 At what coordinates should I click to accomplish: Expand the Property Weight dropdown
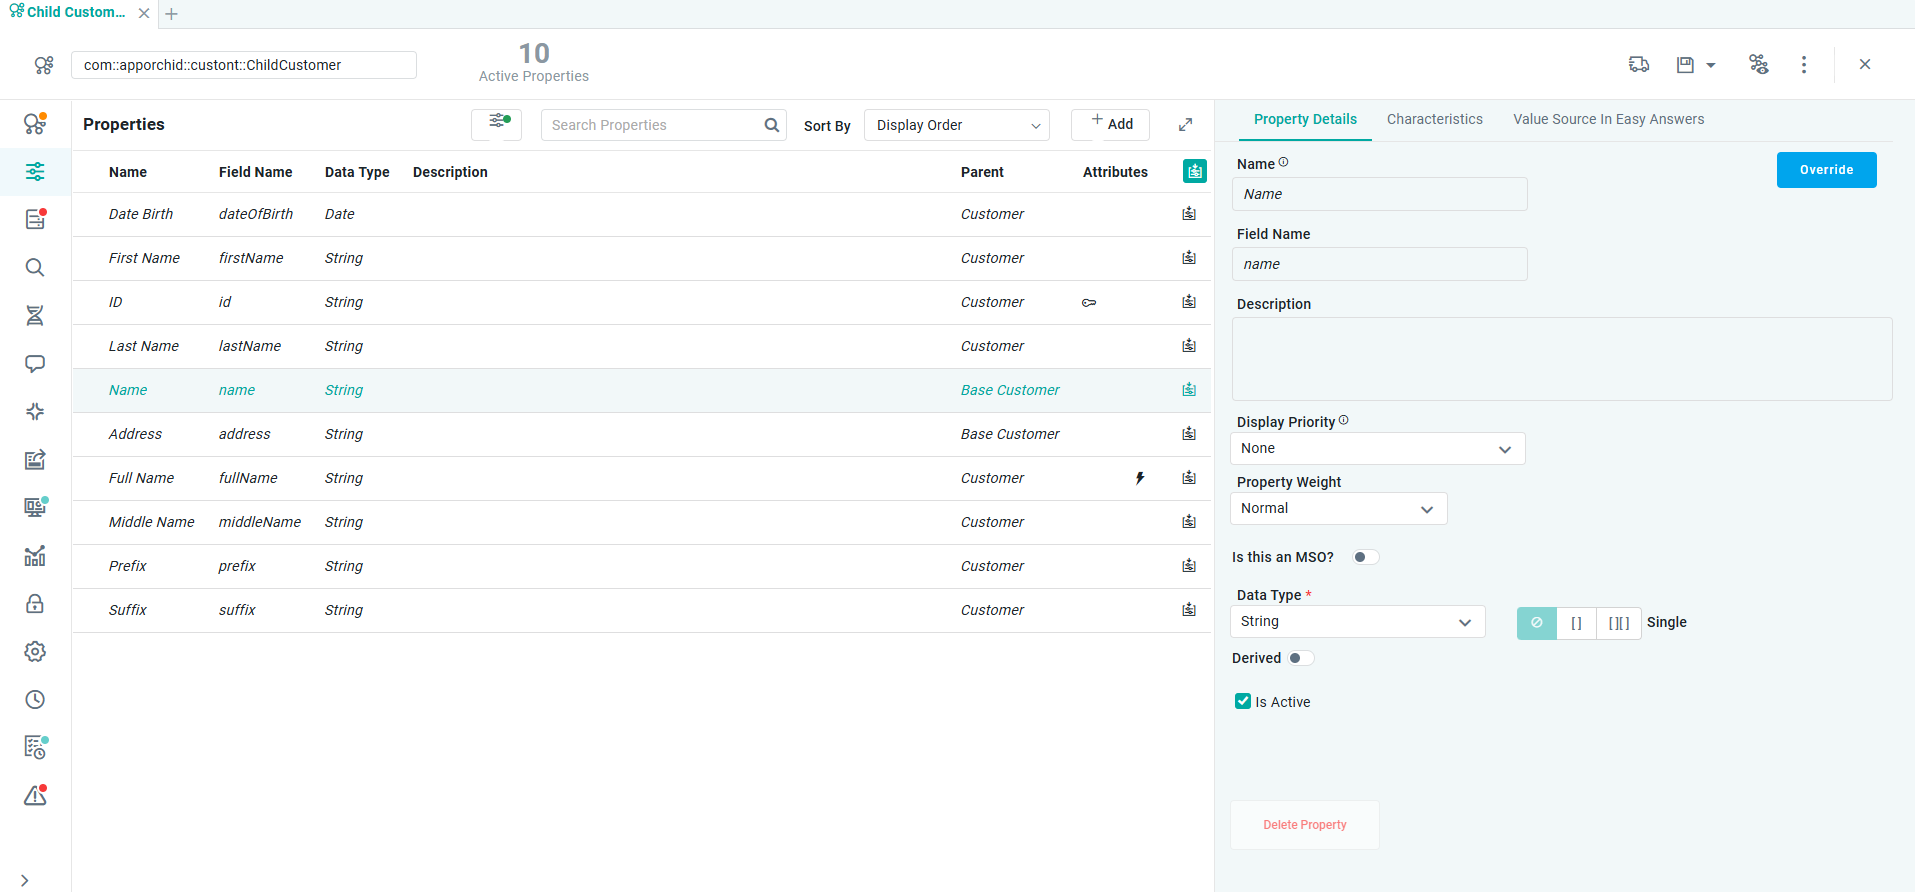click(1338, 509)
